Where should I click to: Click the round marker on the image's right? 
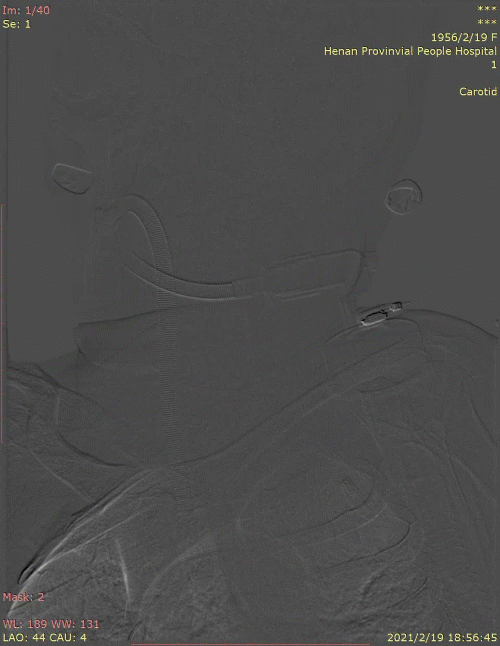(x=404, y=197)
